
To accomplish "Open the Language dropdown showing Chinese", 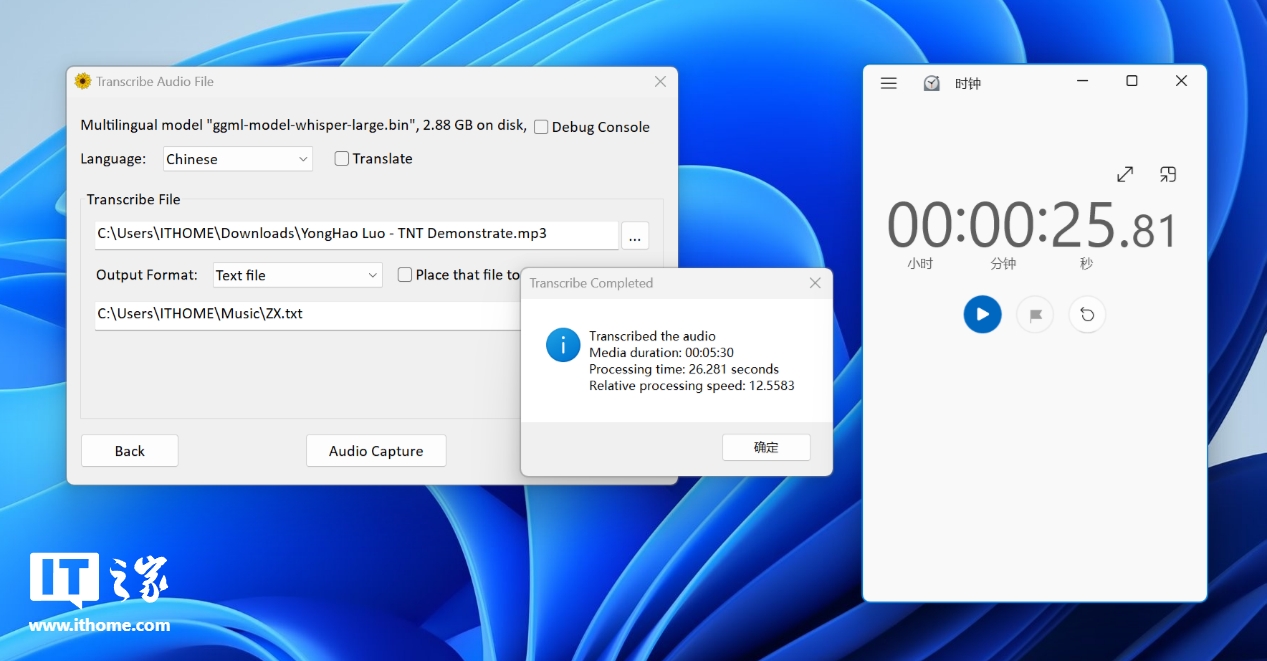I will point(238,159).
